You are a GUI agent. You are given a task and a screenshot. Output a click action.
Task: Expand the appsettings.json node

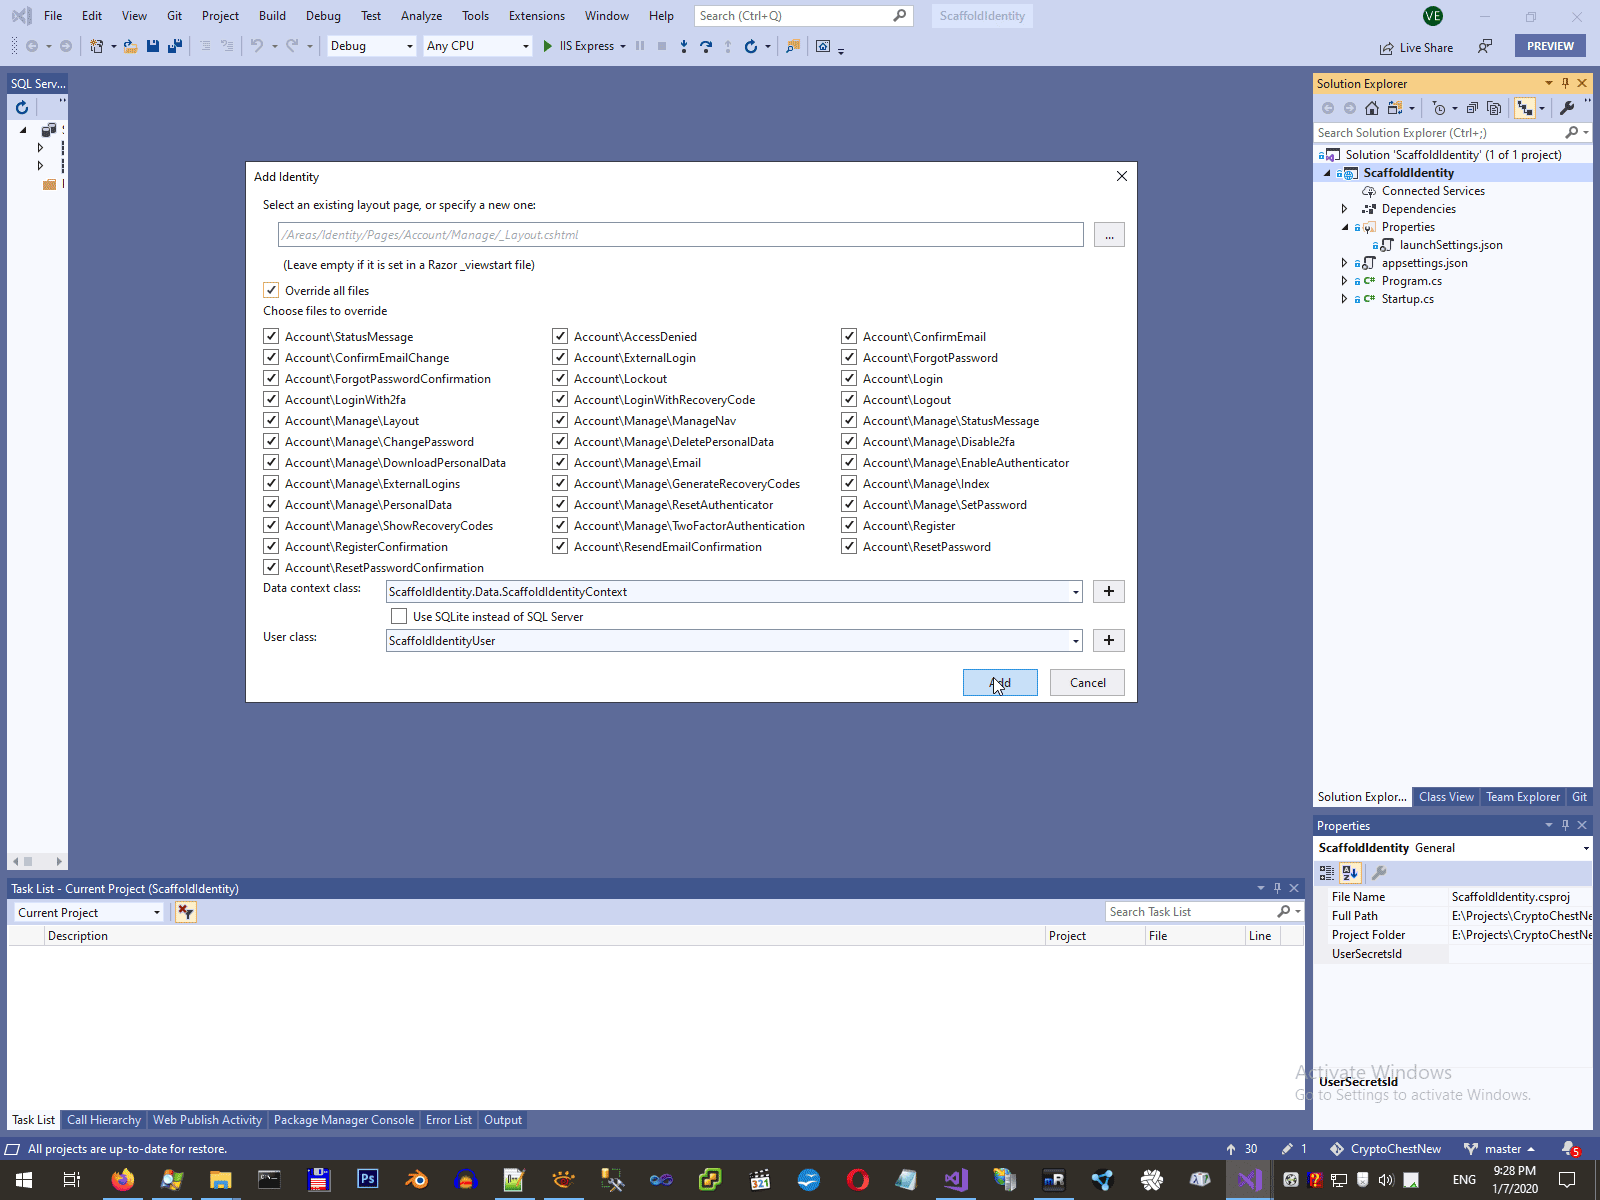1344,263
